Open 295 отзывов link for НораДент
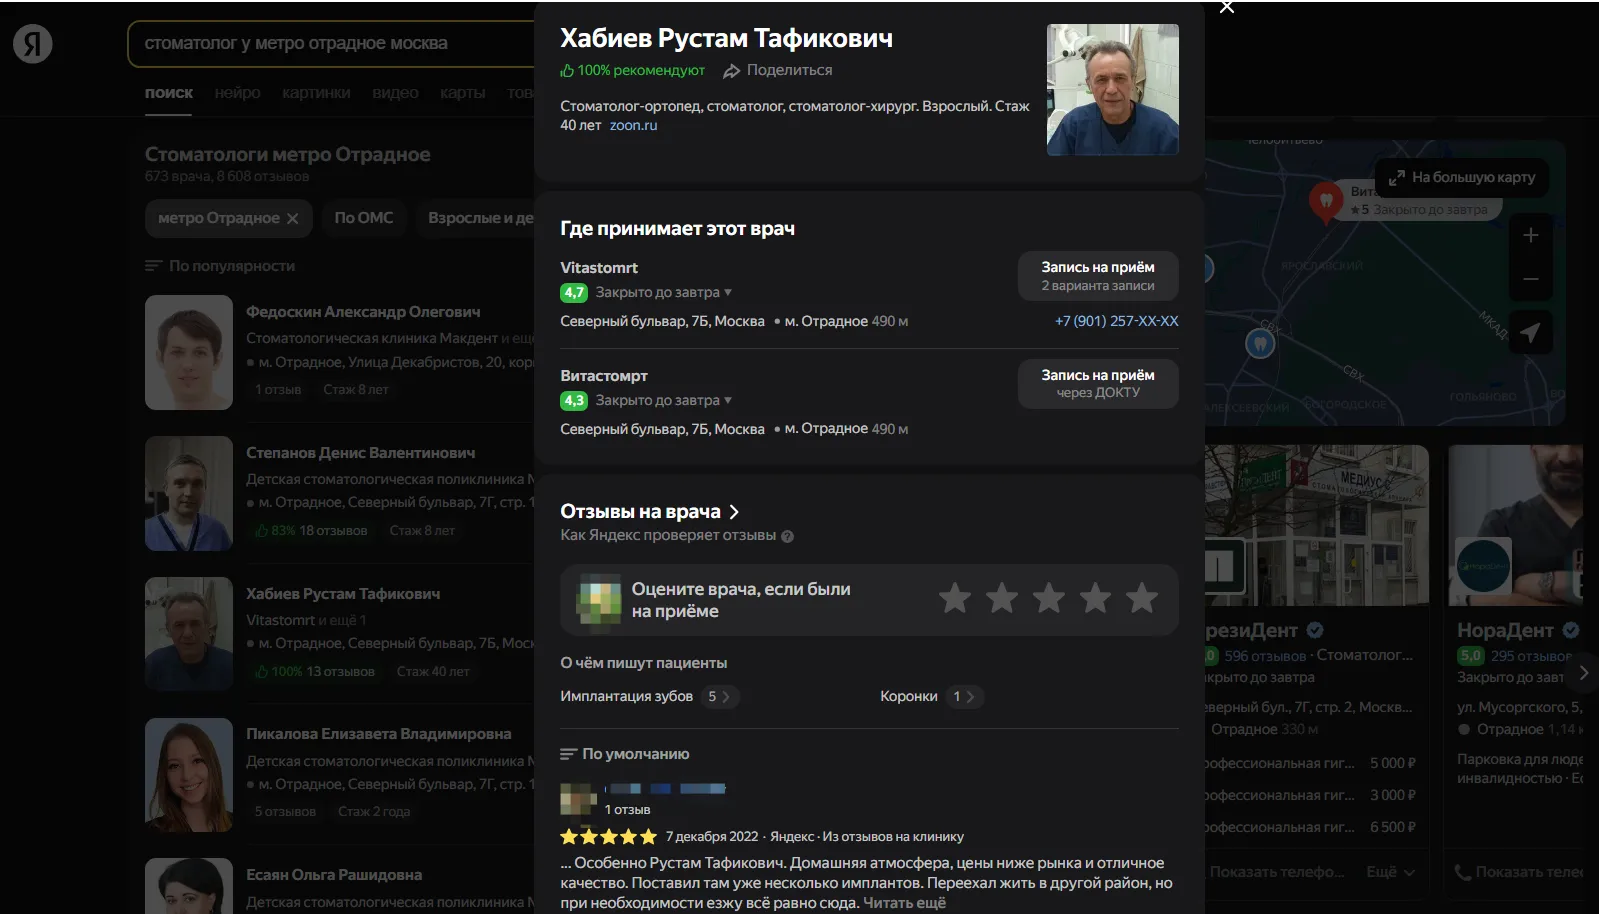This screenshot has height=914, width=1599. click(1531, 657)
